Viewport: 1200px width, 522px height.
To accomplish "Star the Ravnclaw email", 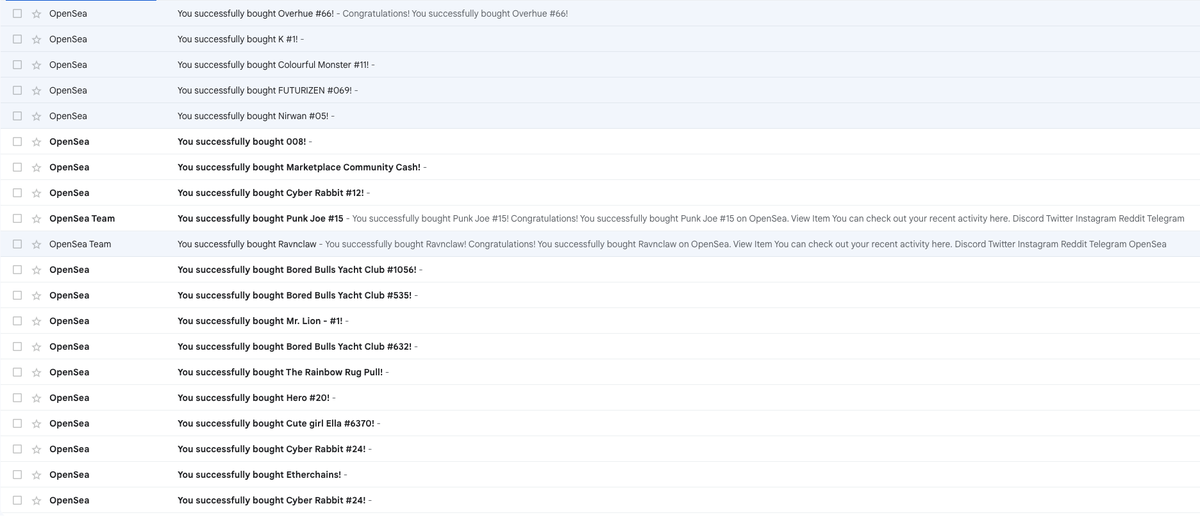I will [37, 244].
